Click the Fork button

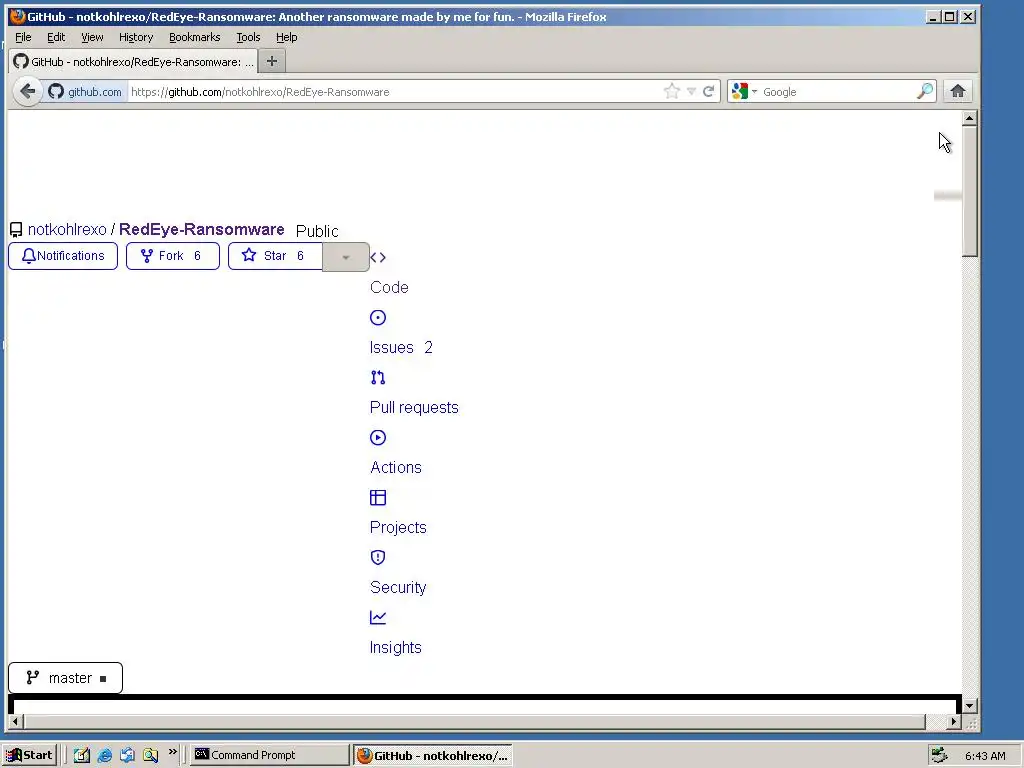pyautogui.click(x=172, y=256)
